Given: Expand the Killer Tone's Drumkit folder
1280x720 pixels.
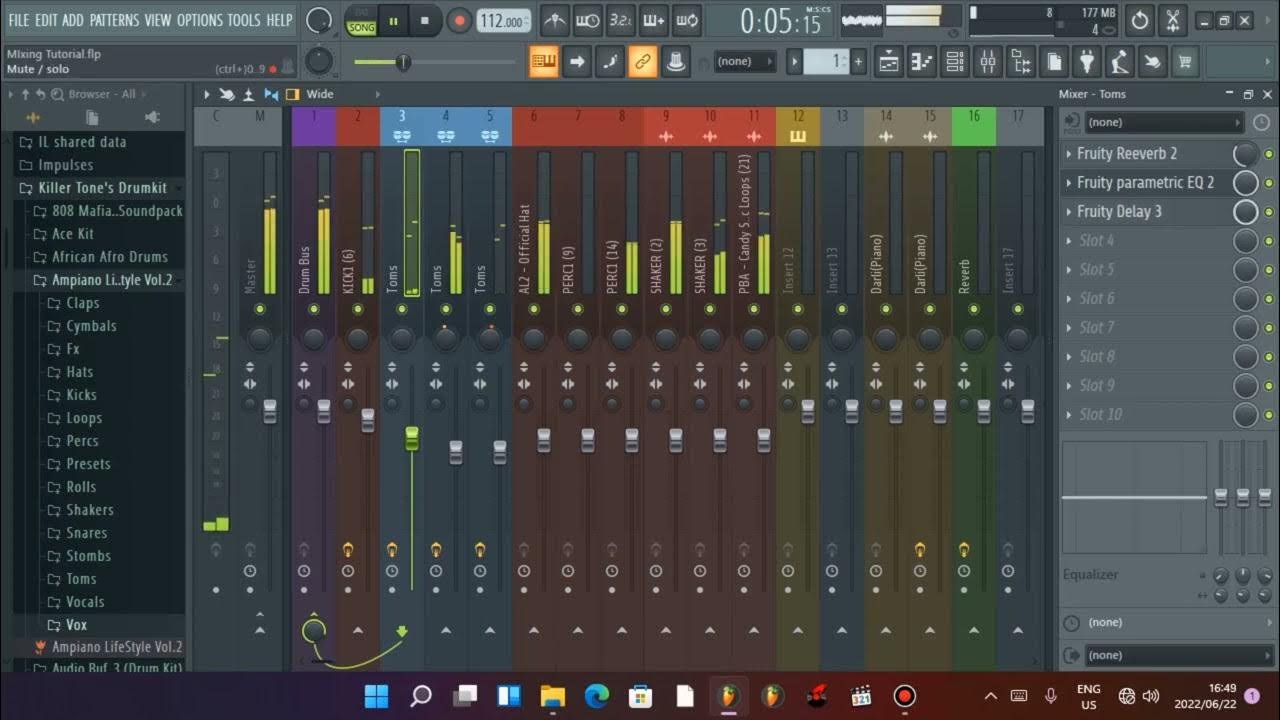Looking at the screenshot, I should click(x=103, y=188).
